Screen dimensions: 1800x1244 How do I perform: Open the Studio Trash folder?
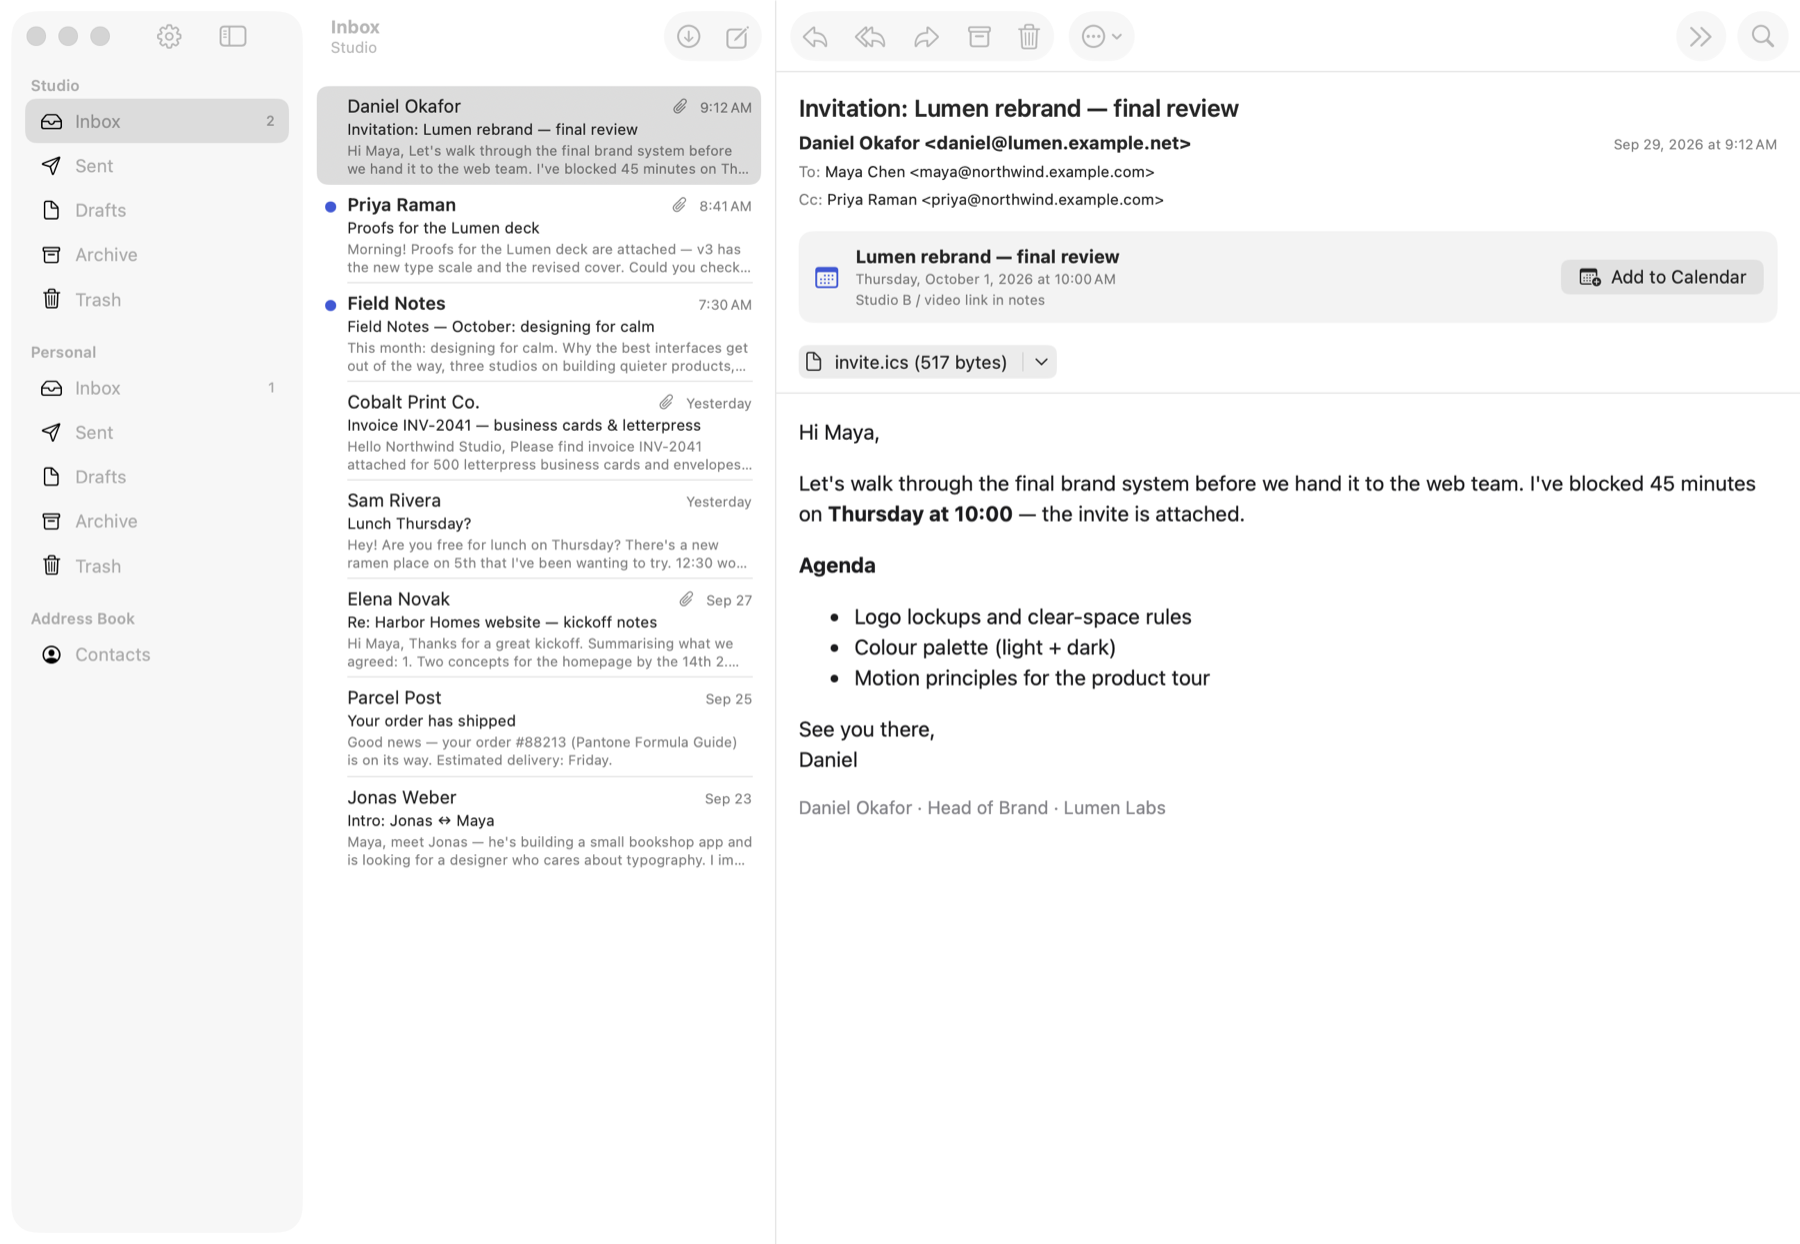coord(157,299)
